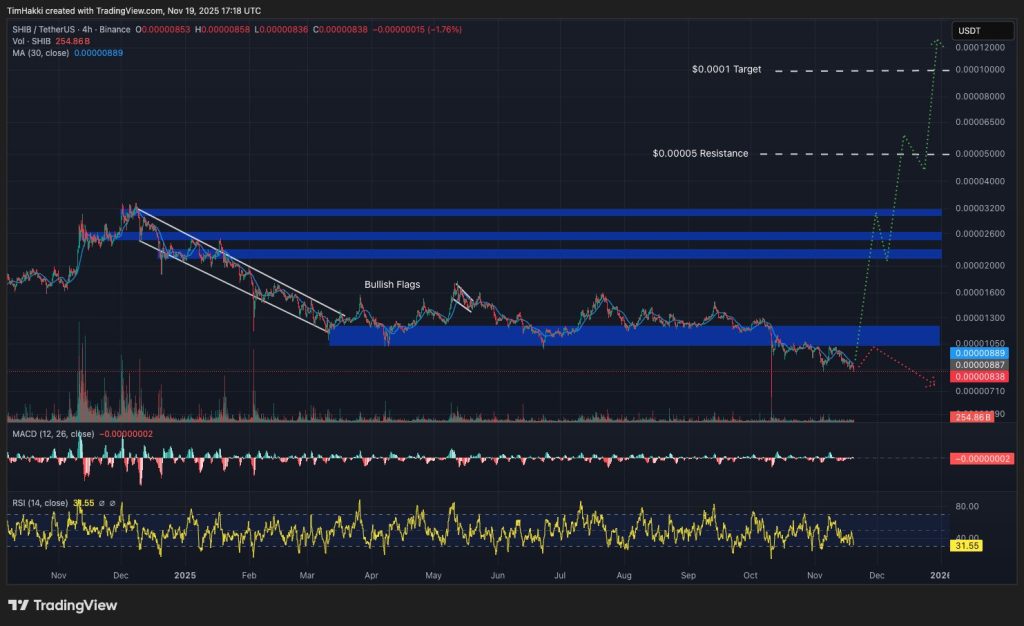The width and height of the screenshot is (1024, 626).
Task: Click the red 0.00000838 current price label
Action: pos(980,377)
